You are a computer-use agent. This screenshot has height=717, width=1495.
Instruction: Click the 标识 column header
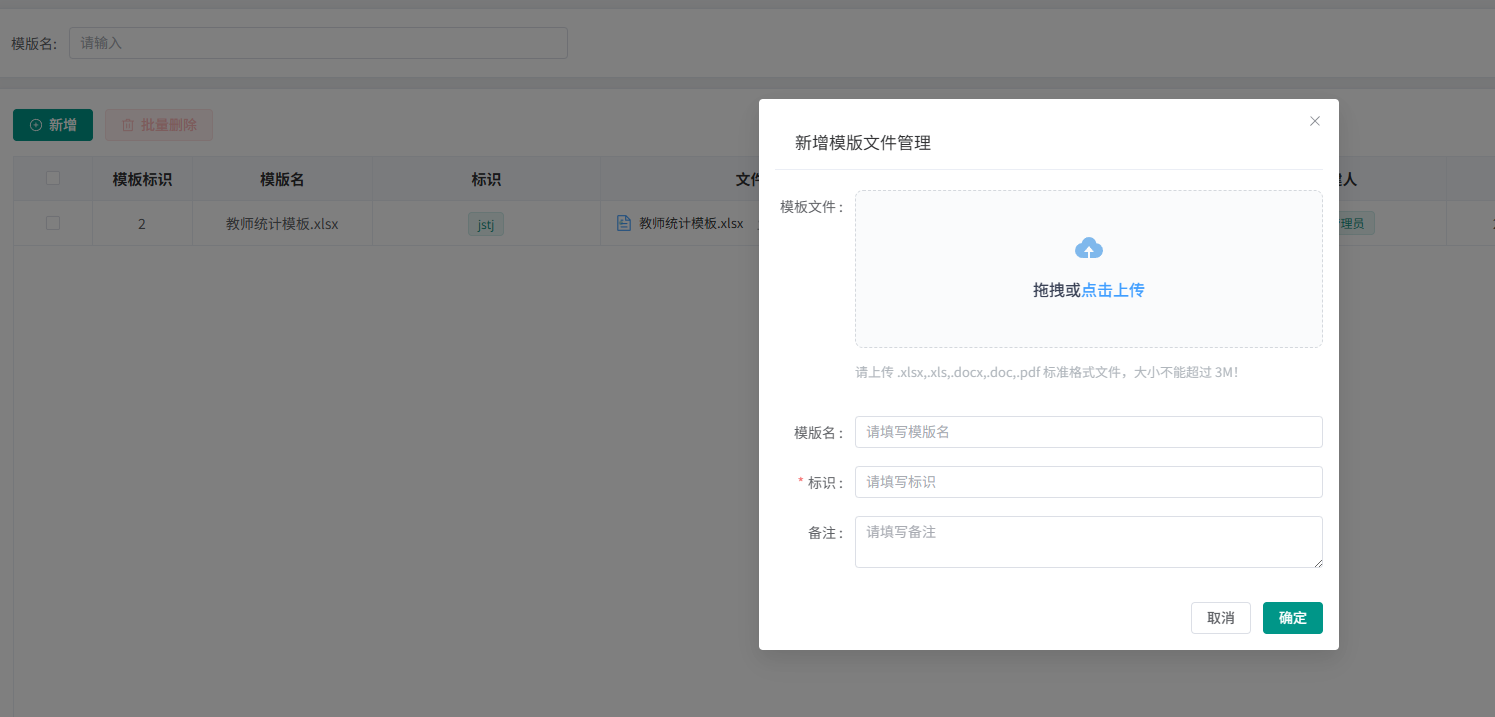(486, 179)
